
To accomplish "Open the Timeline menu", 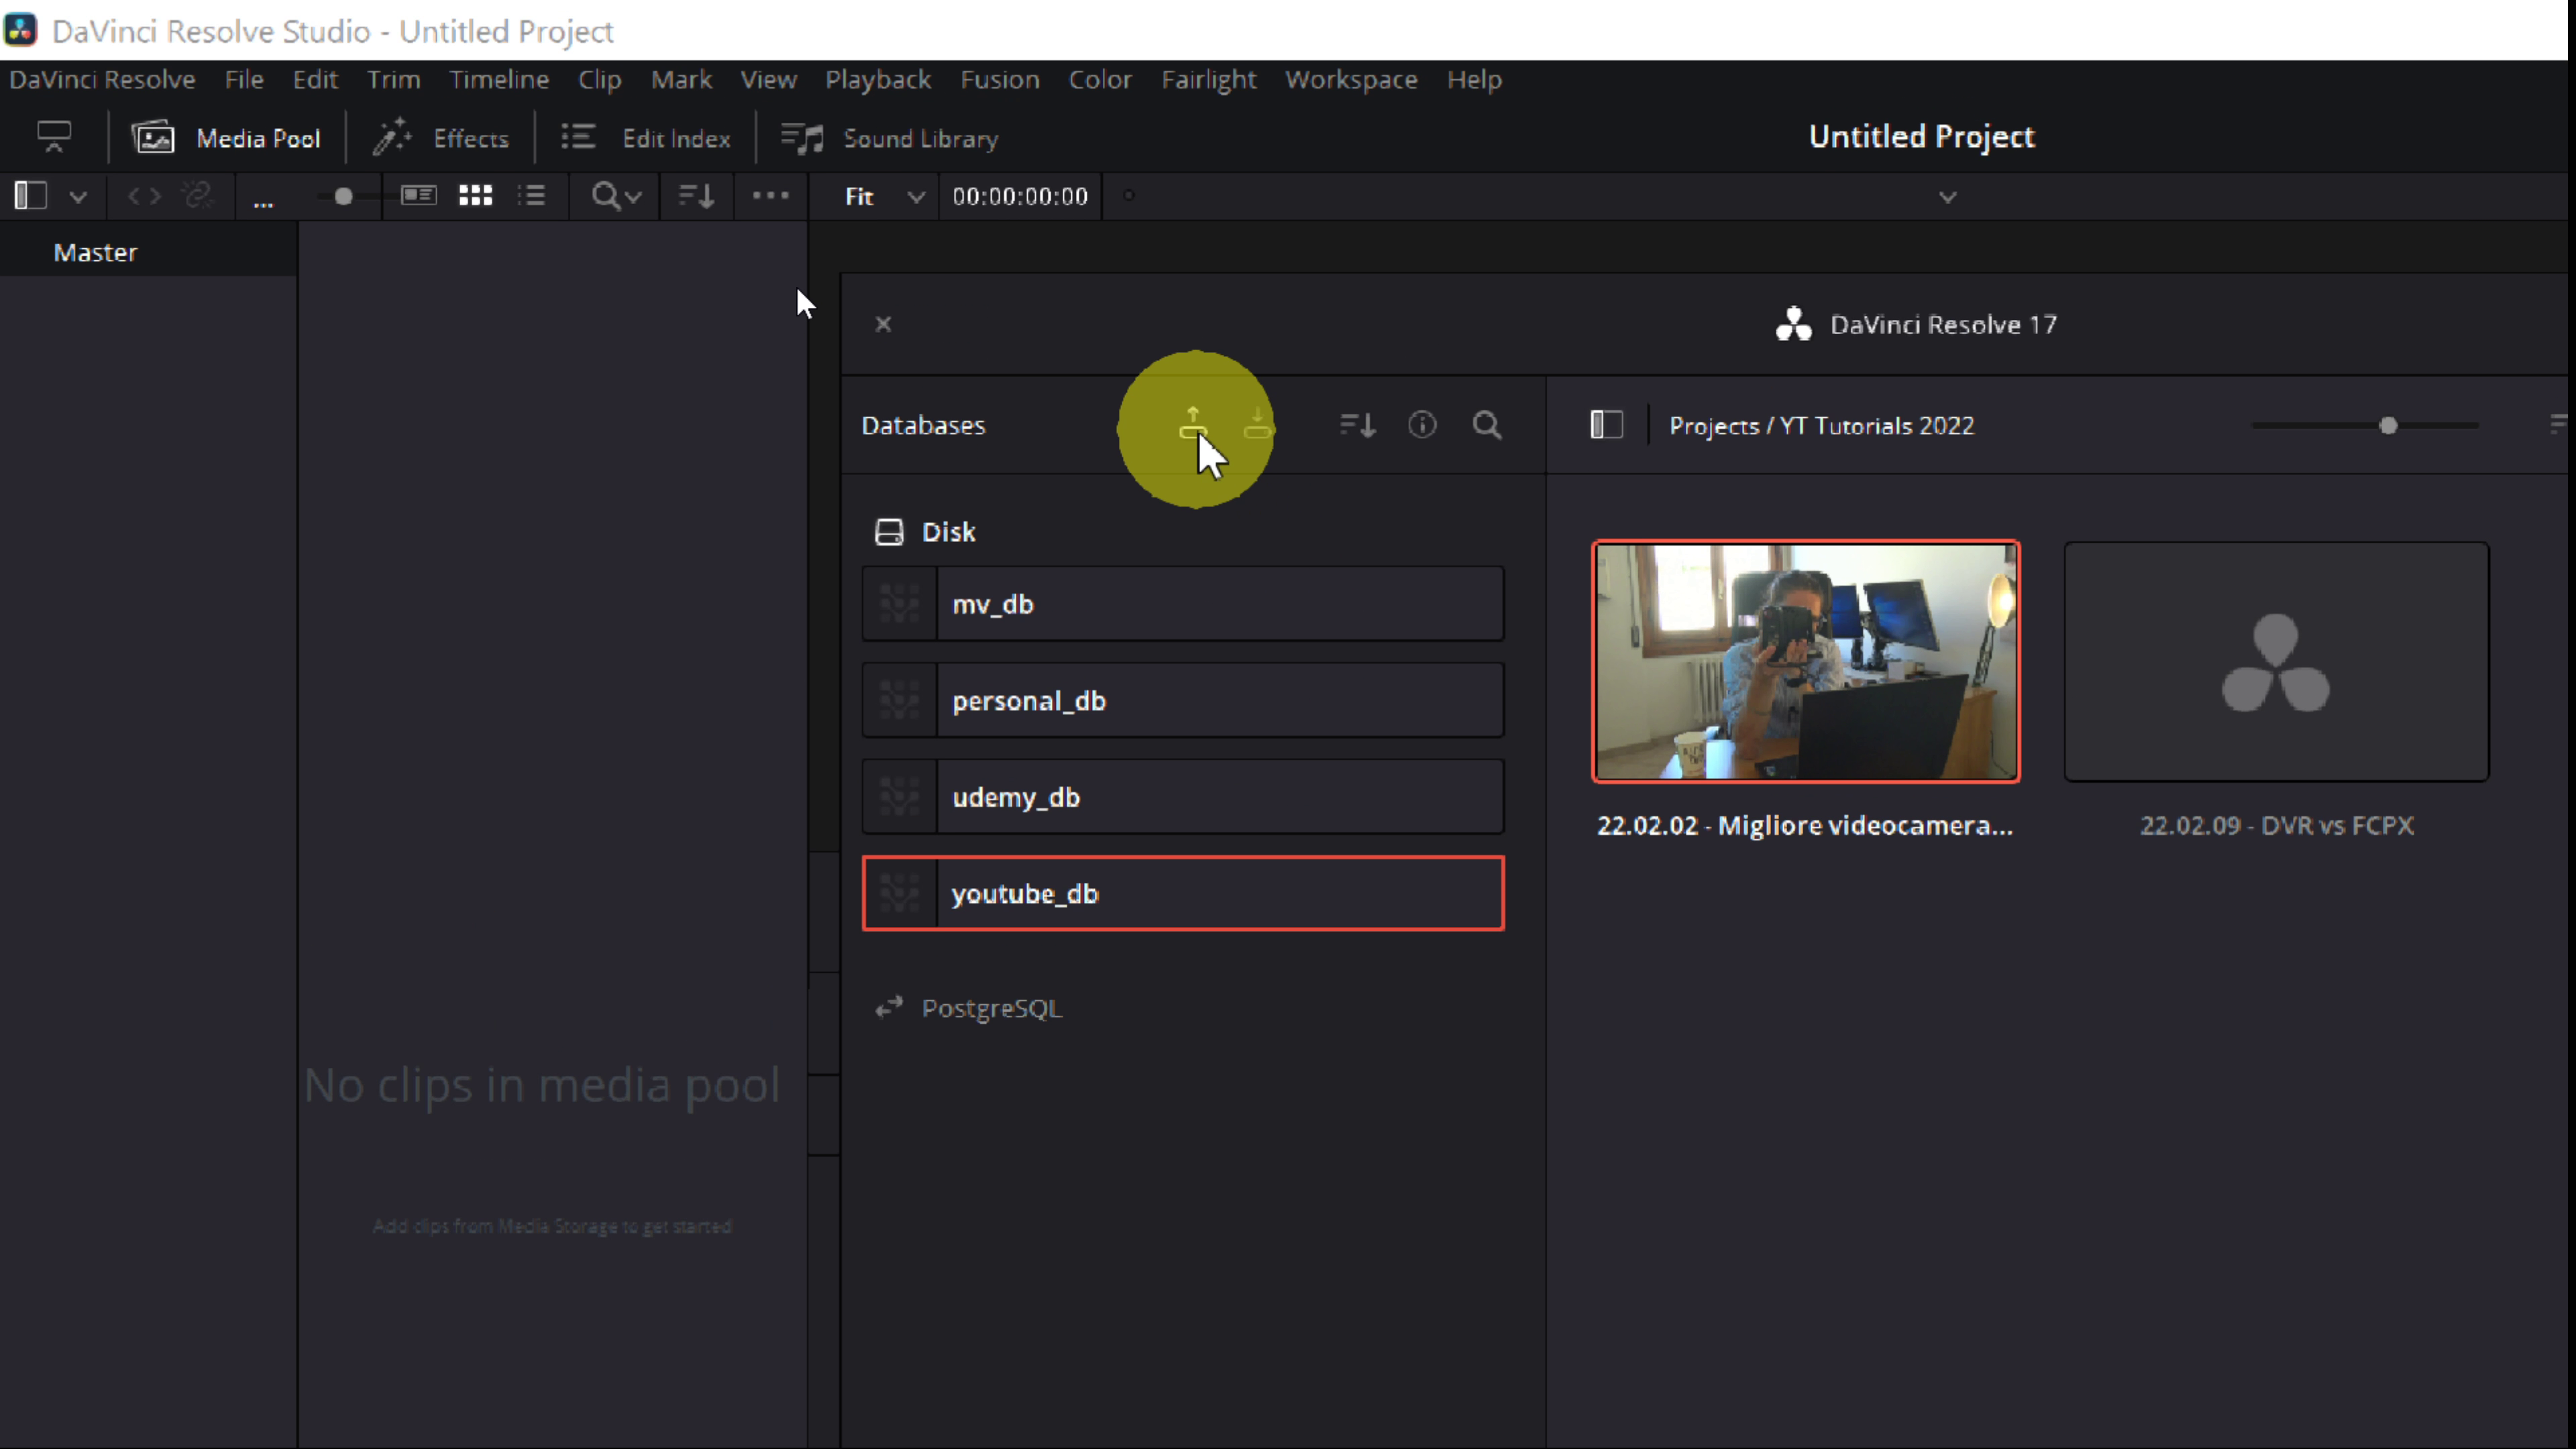I will coord(499,80).
